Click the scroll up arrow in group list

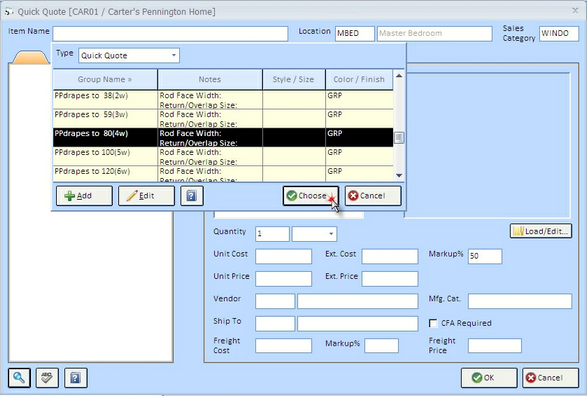click(x=399, y=76)
